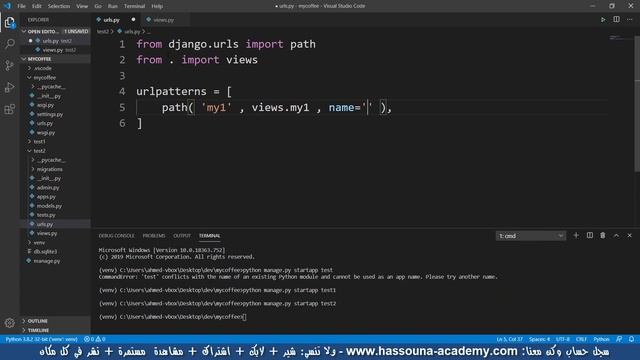Screen dimensions: 640x360
Task: Click Ln 5, Col 37 cursor position
Action: (509, 339)
